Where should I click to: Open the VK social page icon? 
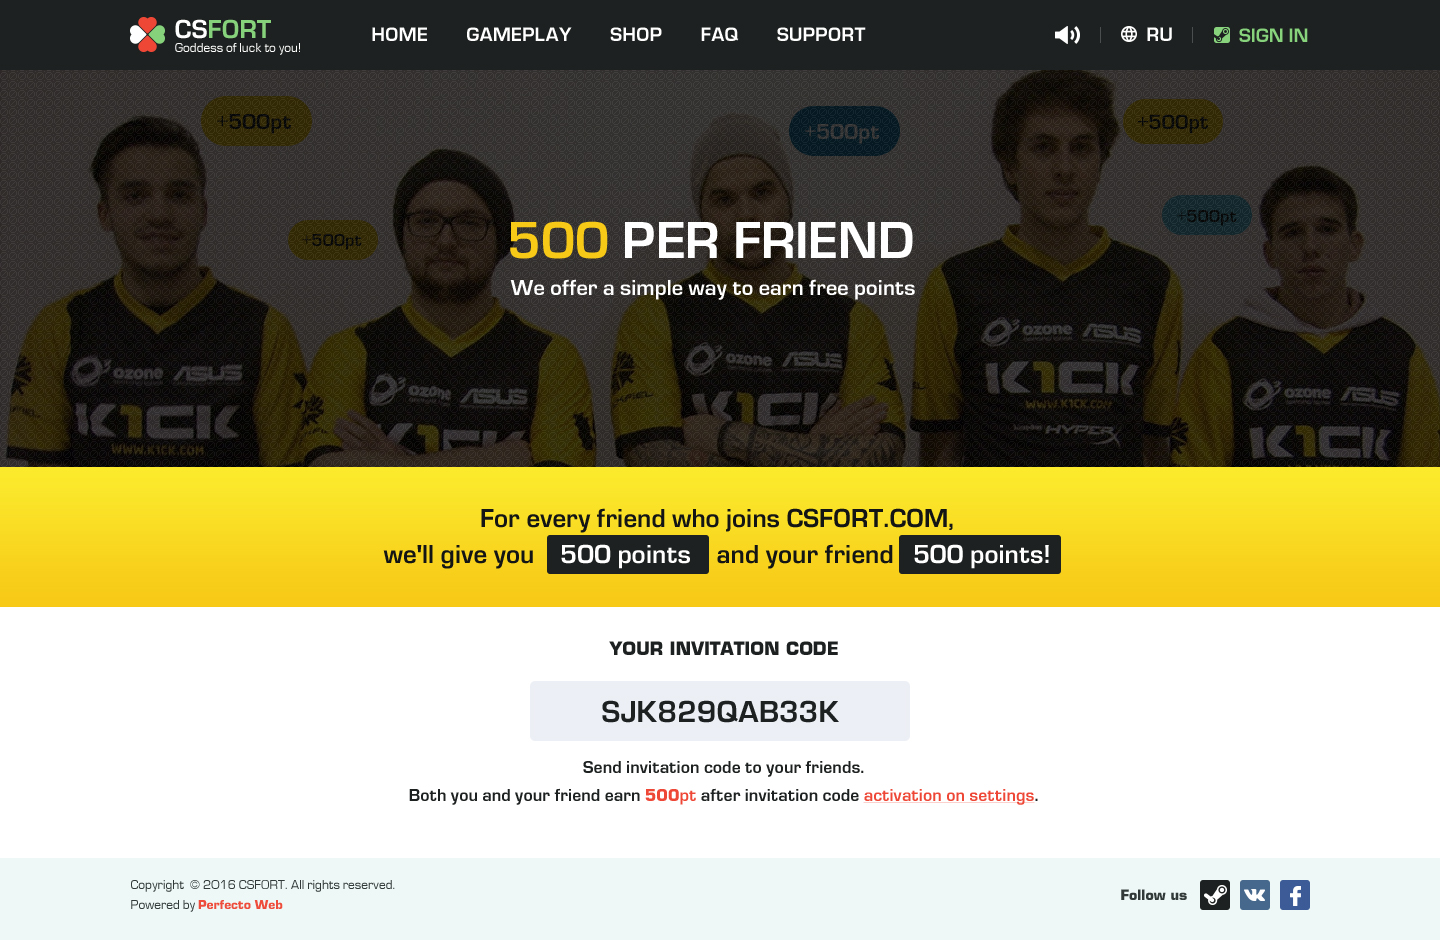click(x=1255, y=895)
